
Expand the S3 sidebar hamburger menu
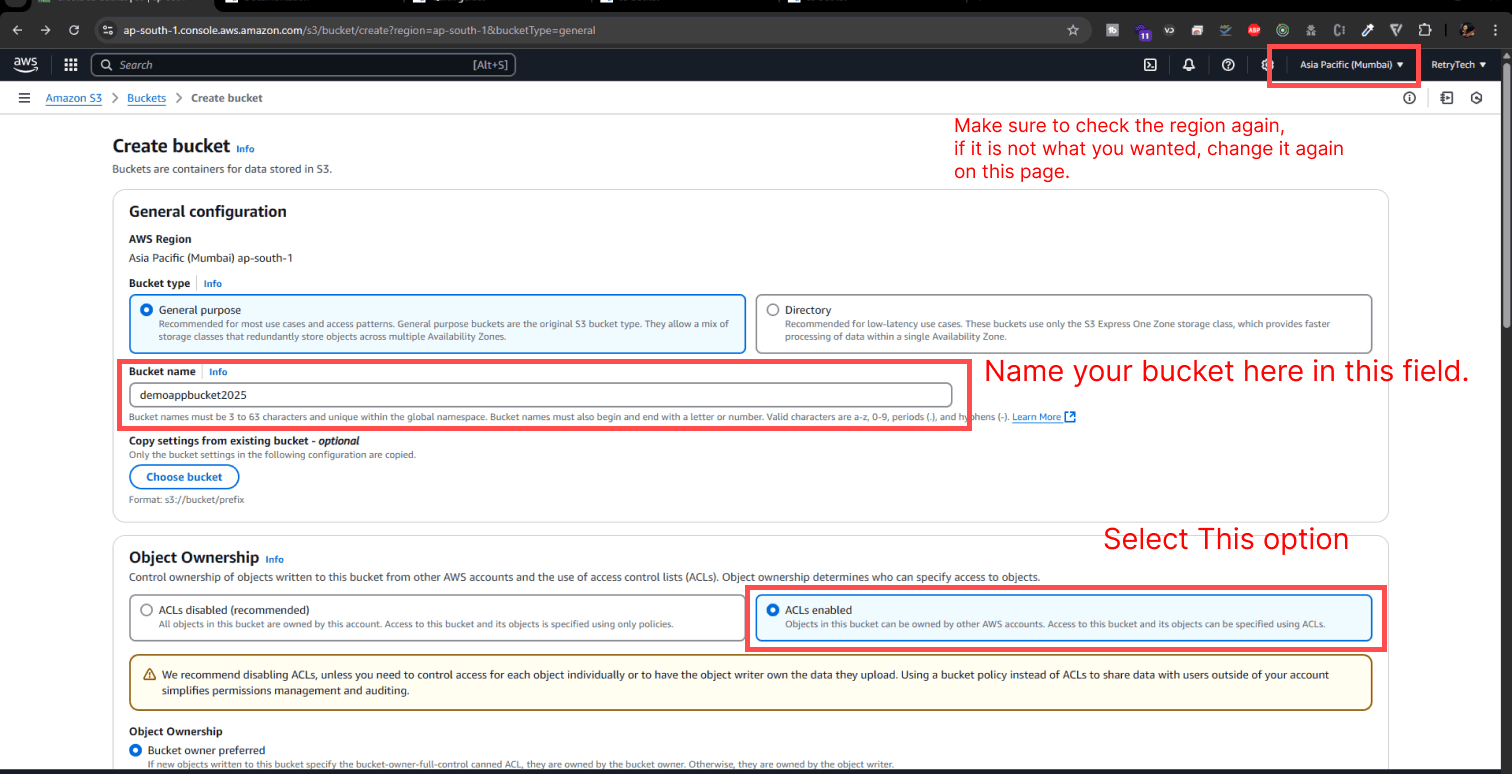tap(24, 97)
